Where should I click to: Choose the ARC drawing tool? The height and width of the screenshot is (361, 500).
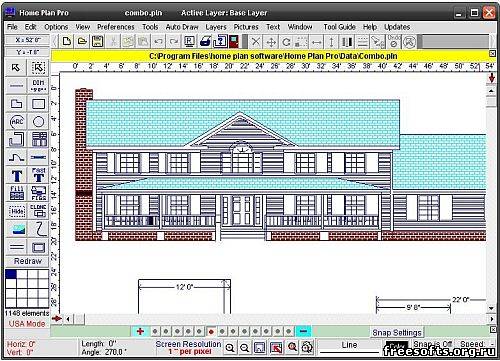[x=16, y=122]
